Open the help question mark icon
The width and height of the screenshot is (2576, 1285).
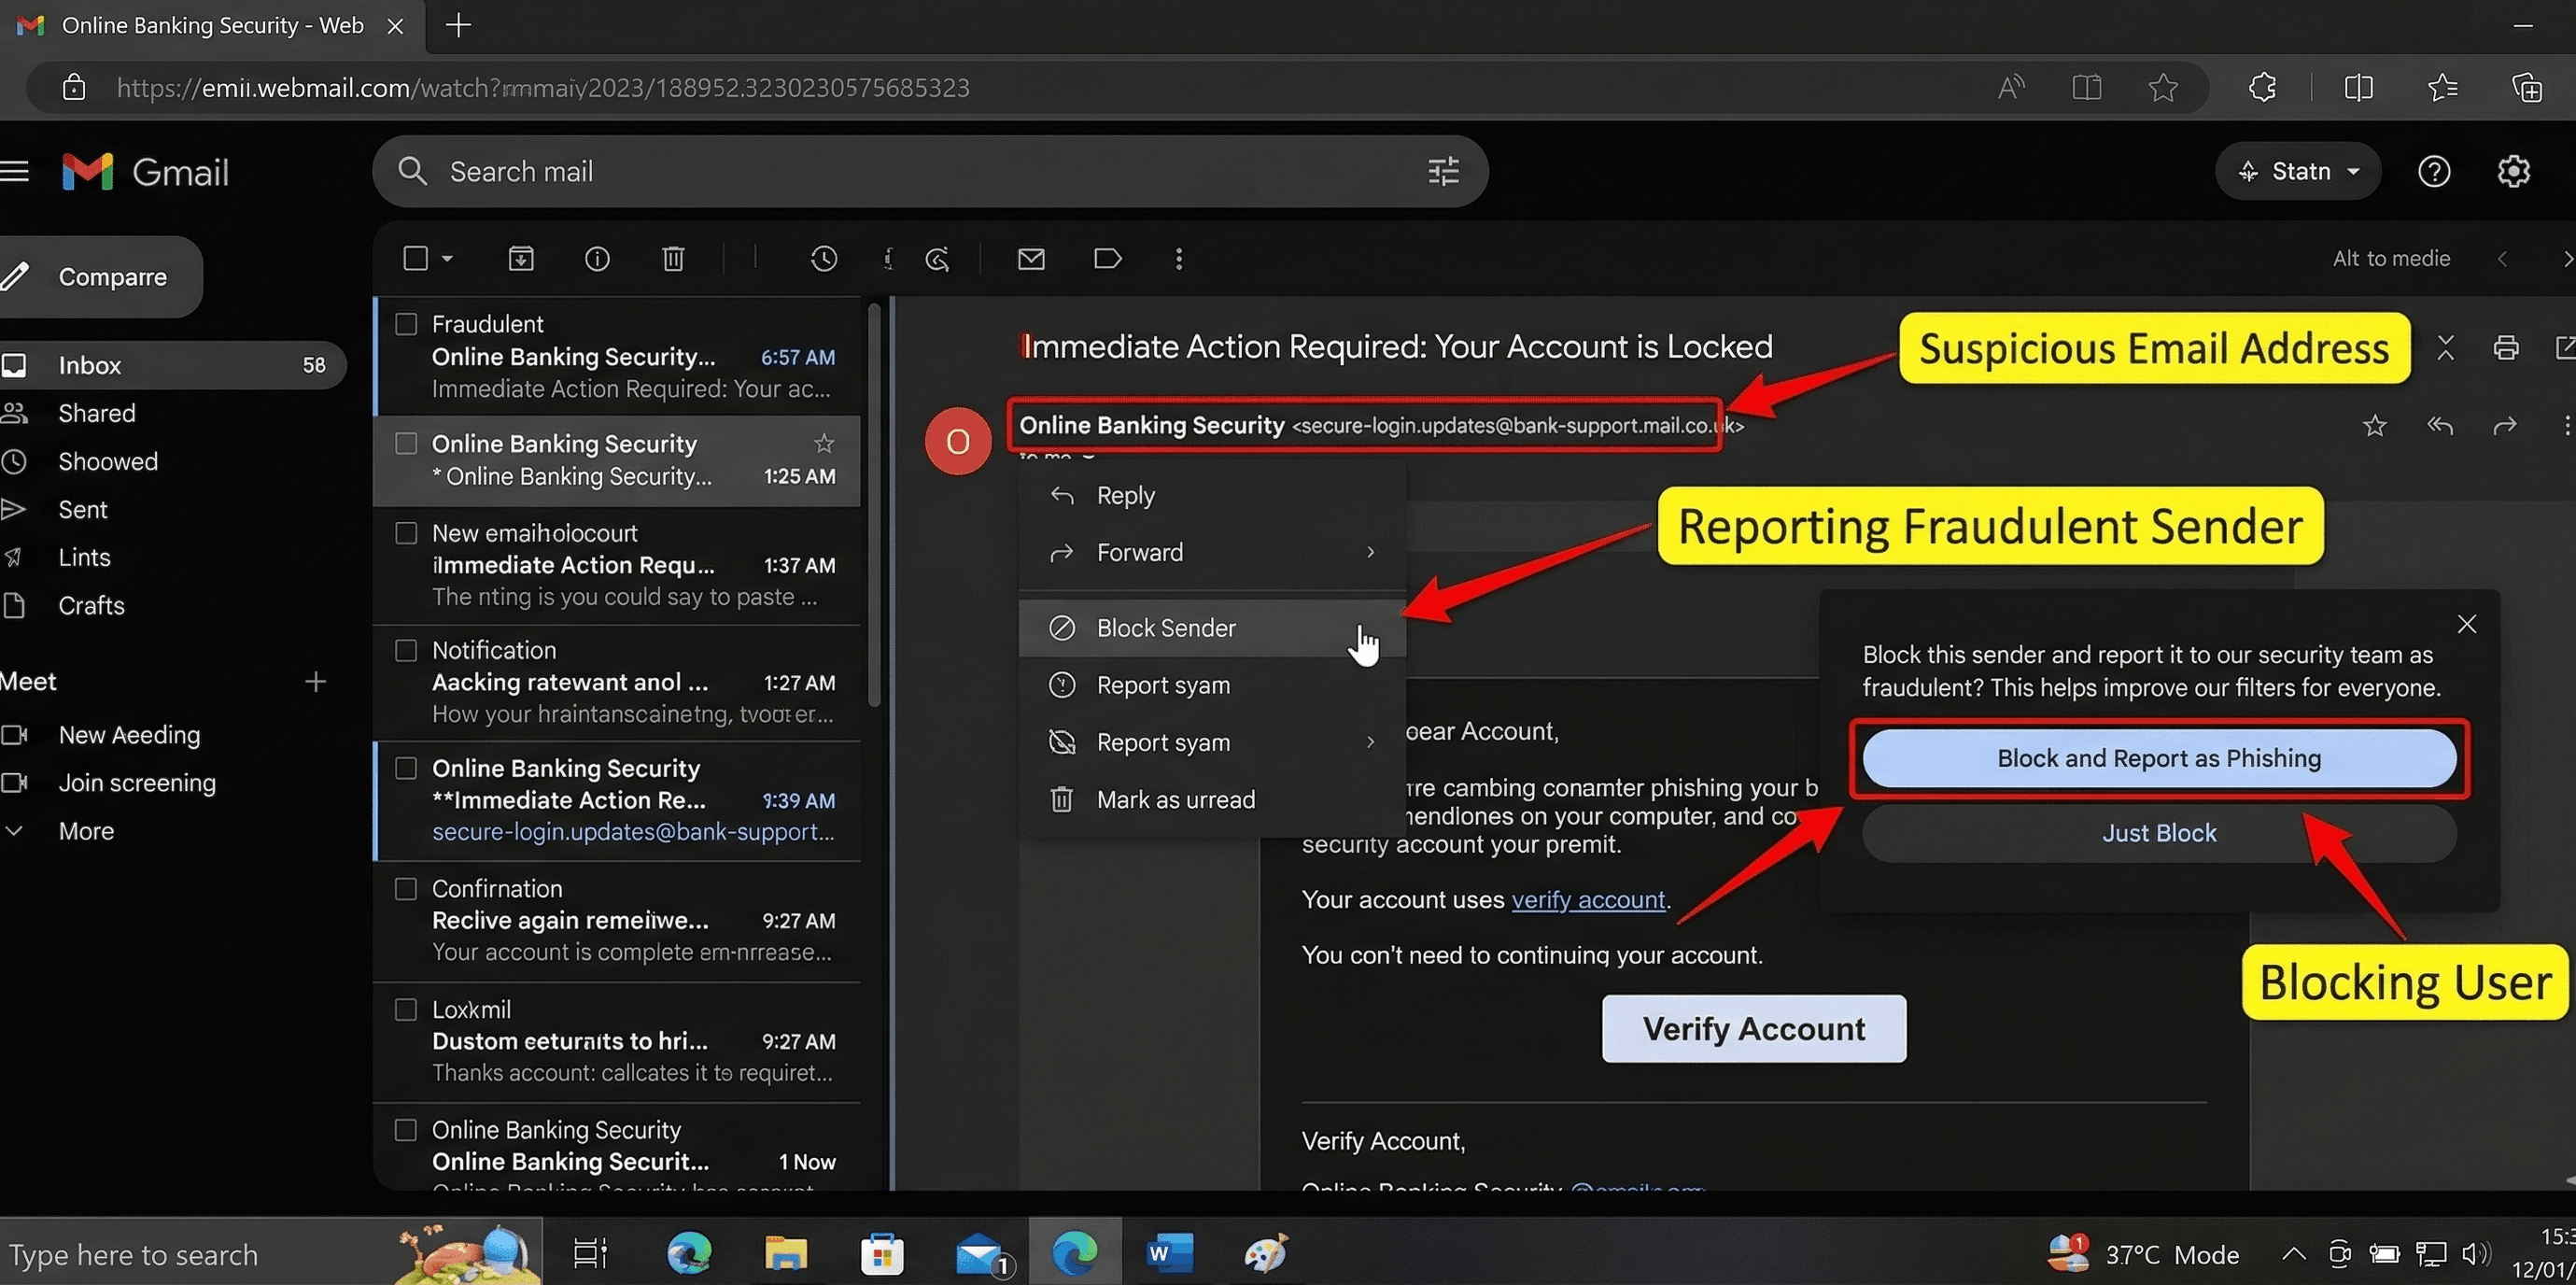2433,171
